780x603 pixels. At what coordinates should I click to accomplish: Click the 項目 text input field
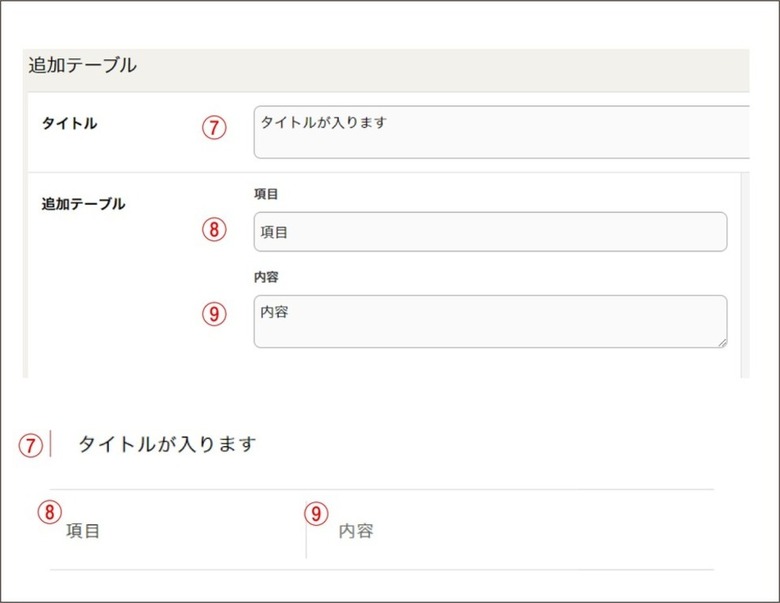(x=490, y=232)
